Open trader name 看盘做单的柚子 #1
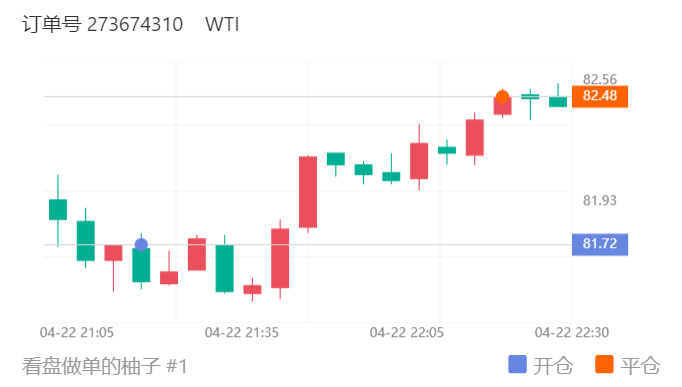This screenshot has width=682, height=387. coord(105,366)
